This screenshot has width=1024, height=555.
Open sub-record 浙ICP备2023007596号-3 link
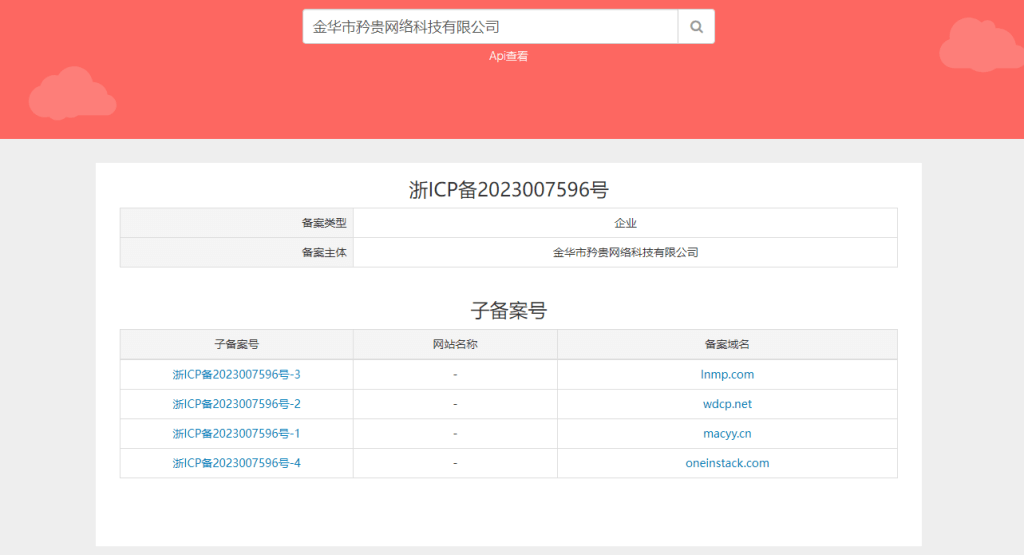pyautogui.click(x=236, y=374)
